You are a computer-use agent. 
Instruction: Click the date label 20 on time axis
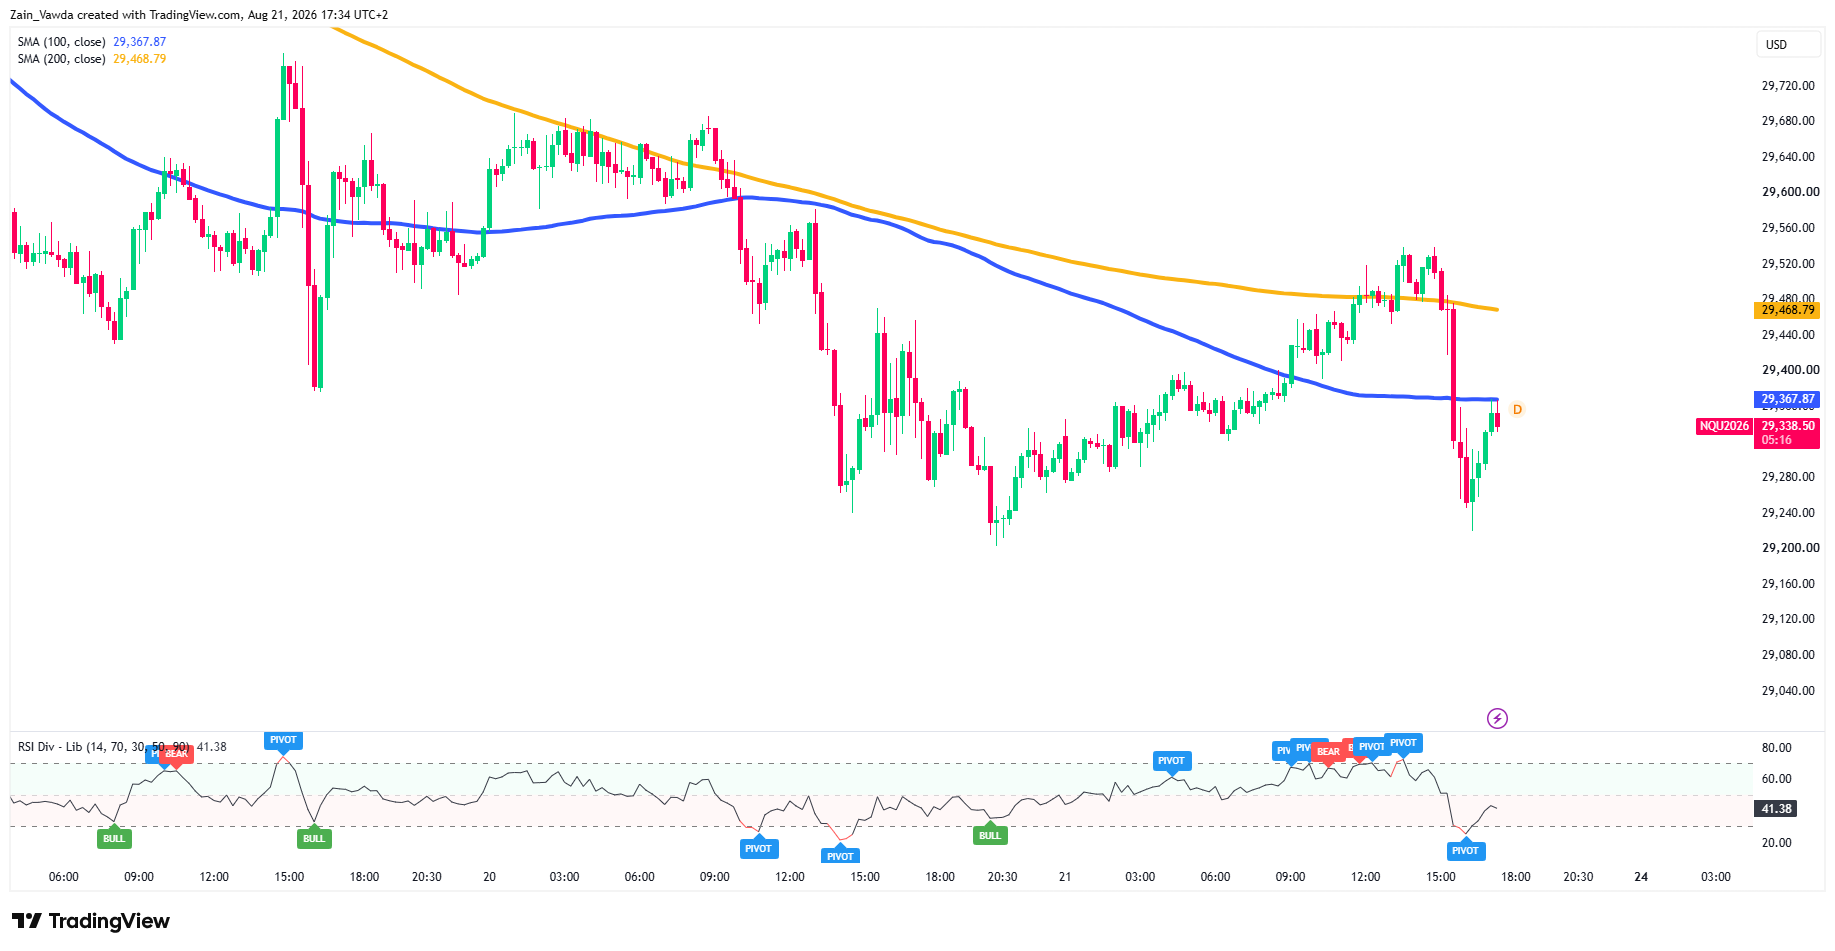[490, 877]
